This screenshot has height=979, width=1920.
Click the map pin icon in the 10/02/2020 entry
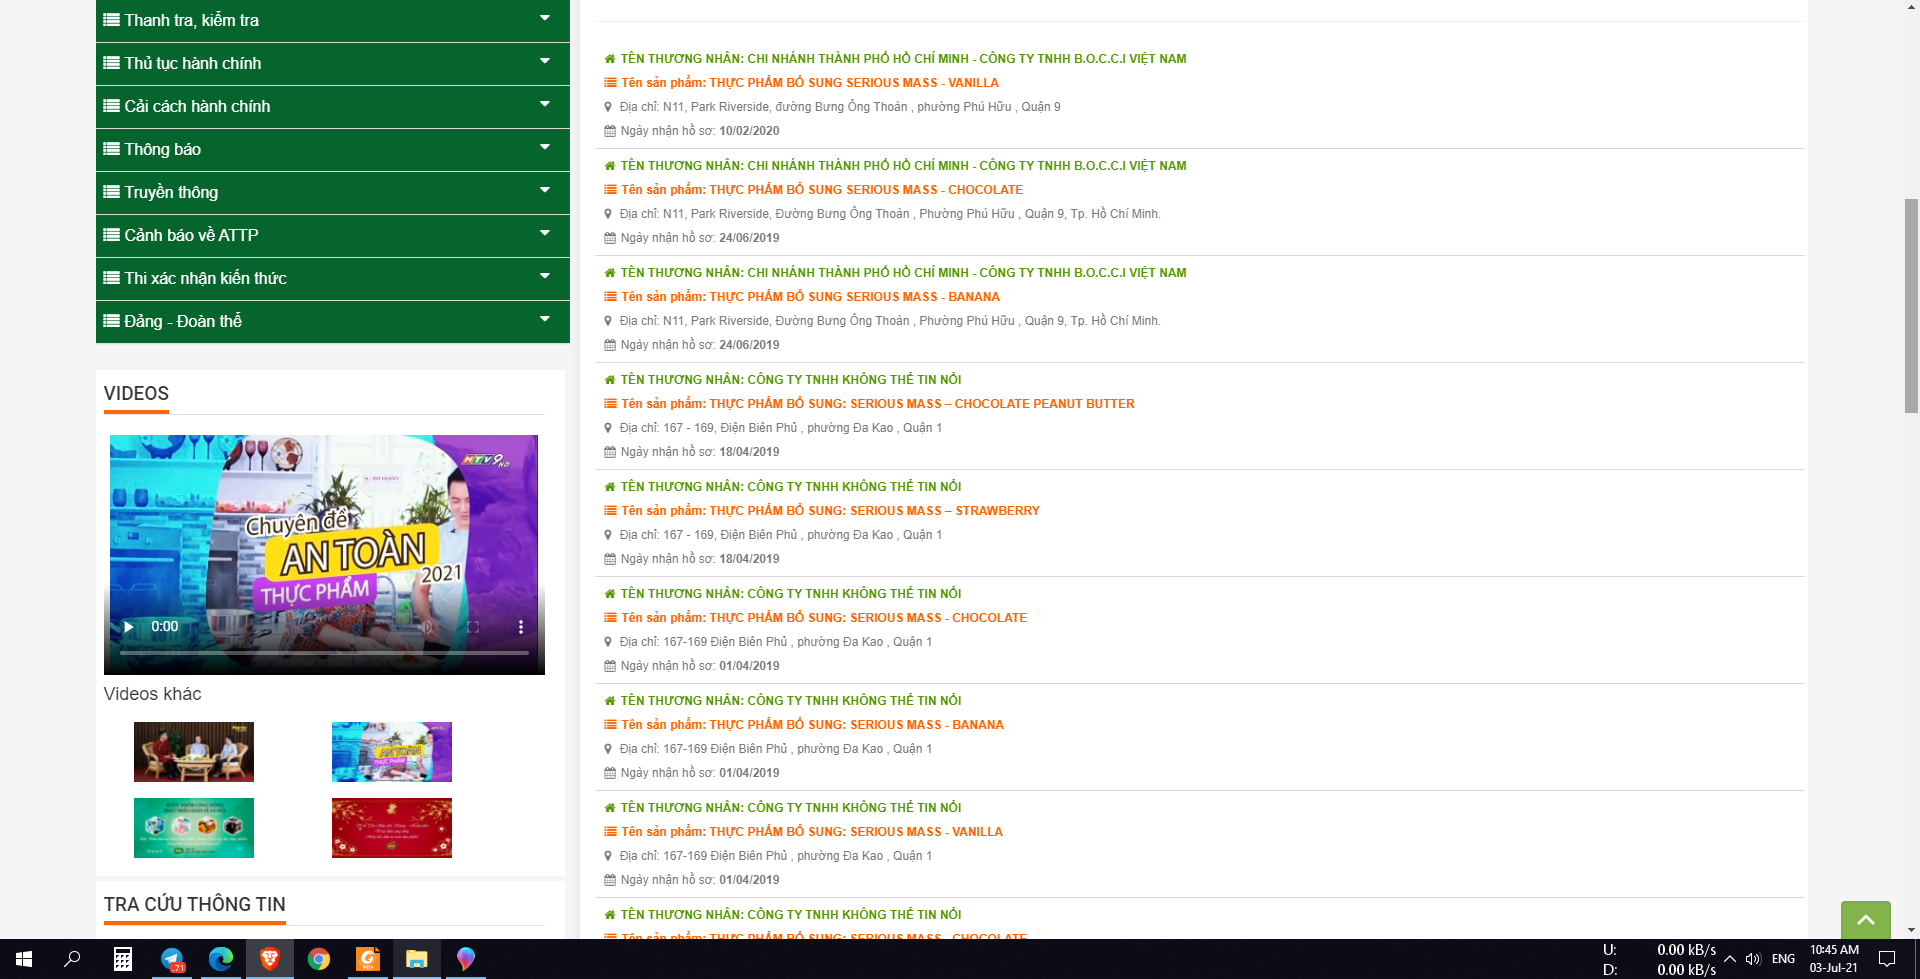608,107
